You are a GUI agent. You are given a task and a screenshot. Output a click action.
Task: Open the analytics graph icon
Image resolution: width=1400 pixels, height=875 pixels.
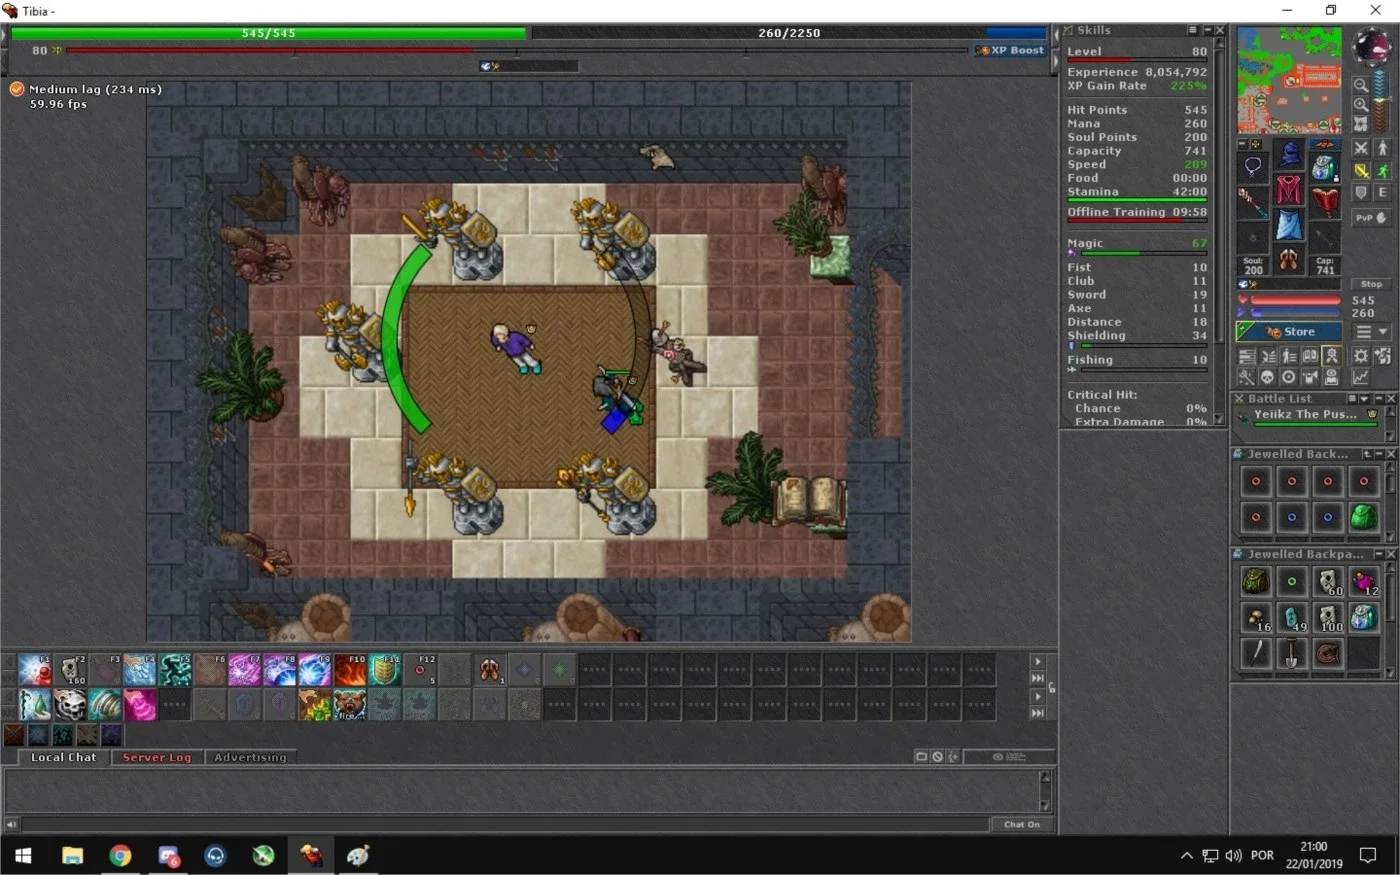1361,377
